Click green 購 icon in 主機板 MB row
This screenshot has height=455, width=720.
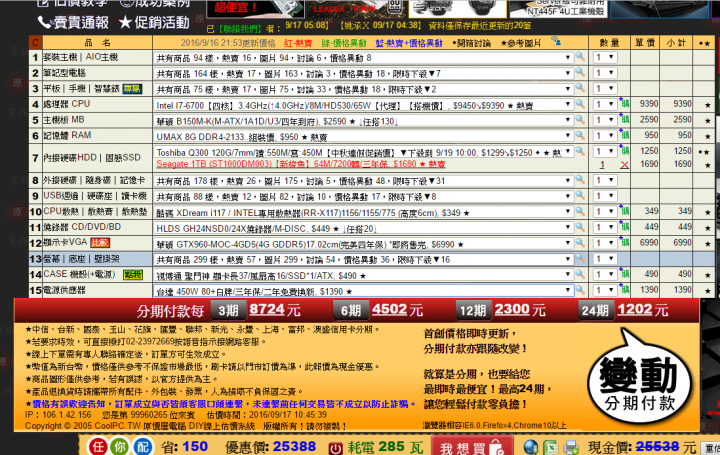[624, 119]
